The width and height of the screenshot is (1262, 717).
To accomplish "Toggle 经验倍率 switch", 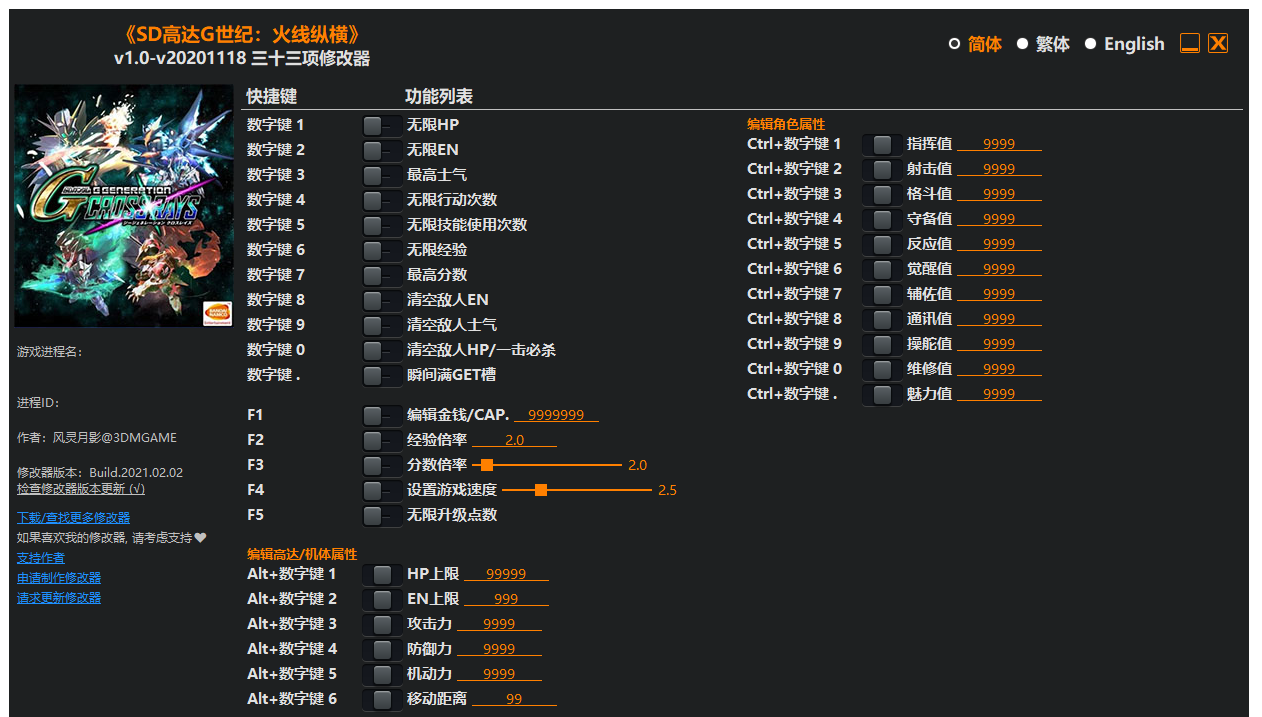I will tap(382, 440).
